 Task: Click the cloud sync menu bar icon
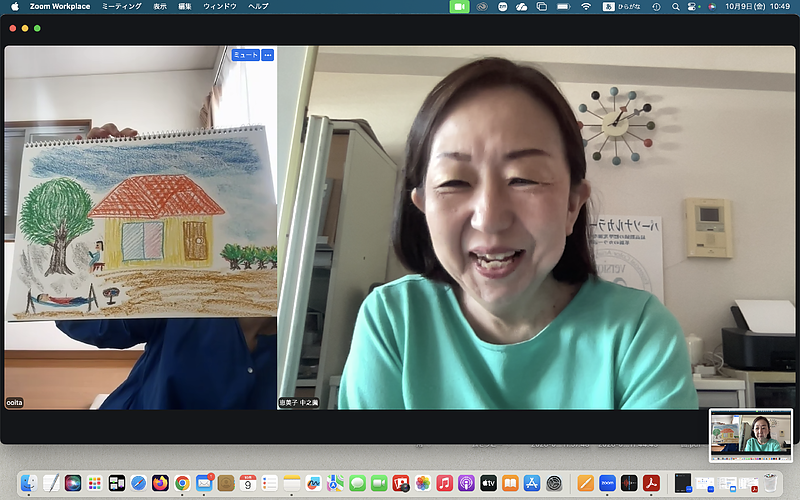521,7
